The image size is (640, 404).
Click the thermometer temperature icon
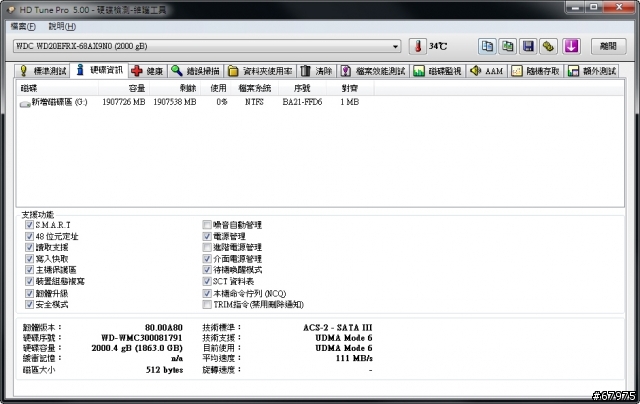[418, 46]
